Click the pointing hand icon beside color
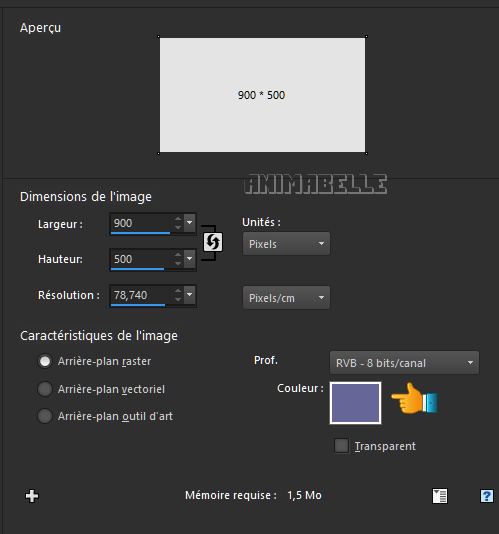Screen dimensions: 499x534 click(x=414, y=399)
